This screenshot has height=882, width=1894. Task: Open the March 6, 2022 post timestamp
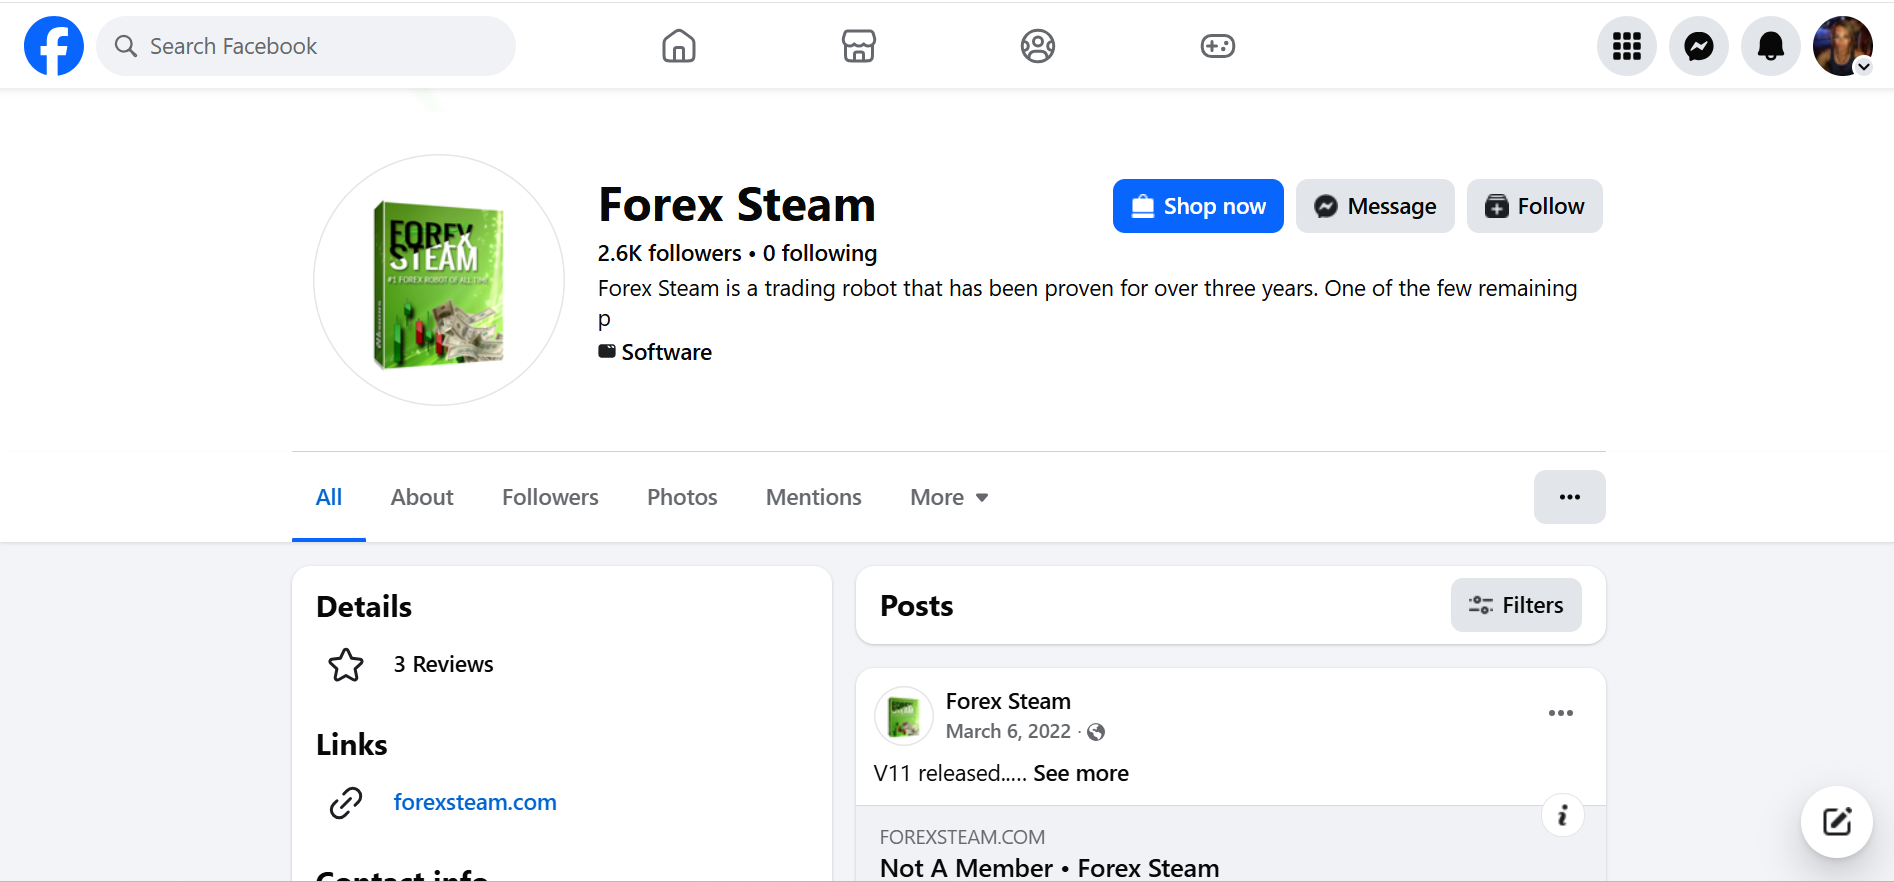pyautogui.click(x=1008, y=731)
